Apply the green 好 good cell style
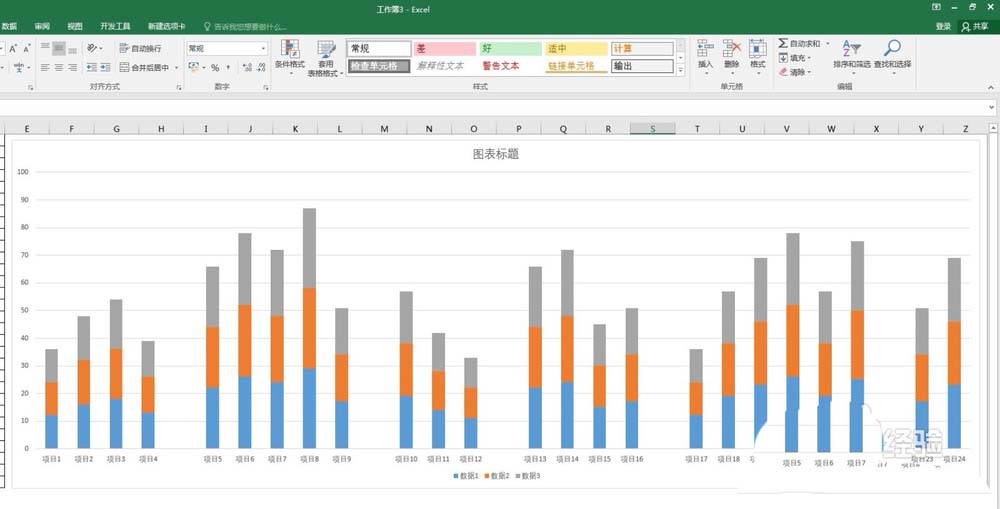The height and width of the screenshot is (509, 1000). (x=510, y=48)
